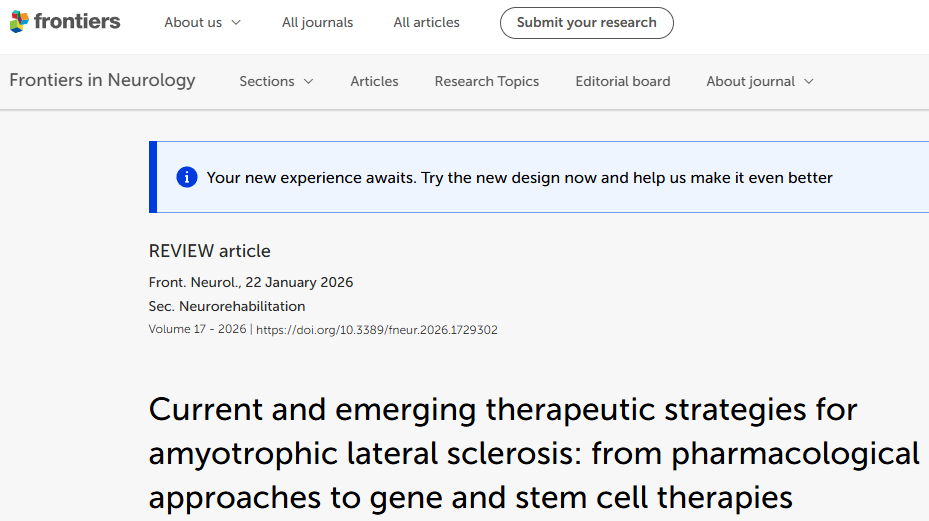Viewport: 929px width, 521px height.
Task: Open the Research Topics tab
Action: (x=486, y=81)
